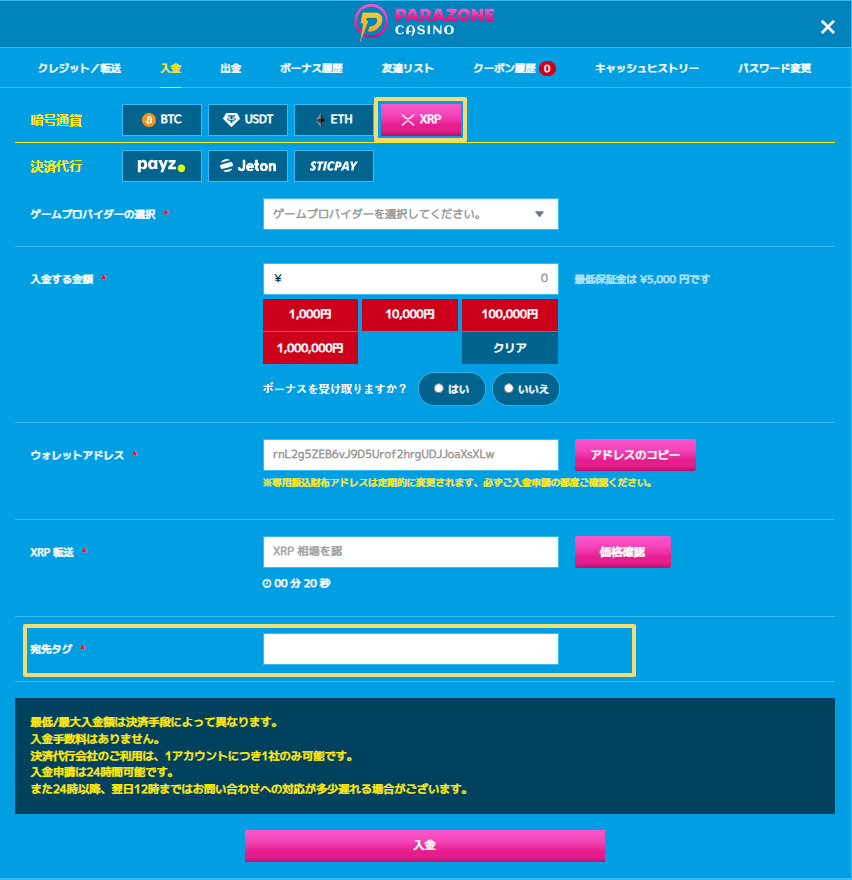Add 10,000円 to the deposit amount
852x880 pixels.
(410, 314)
